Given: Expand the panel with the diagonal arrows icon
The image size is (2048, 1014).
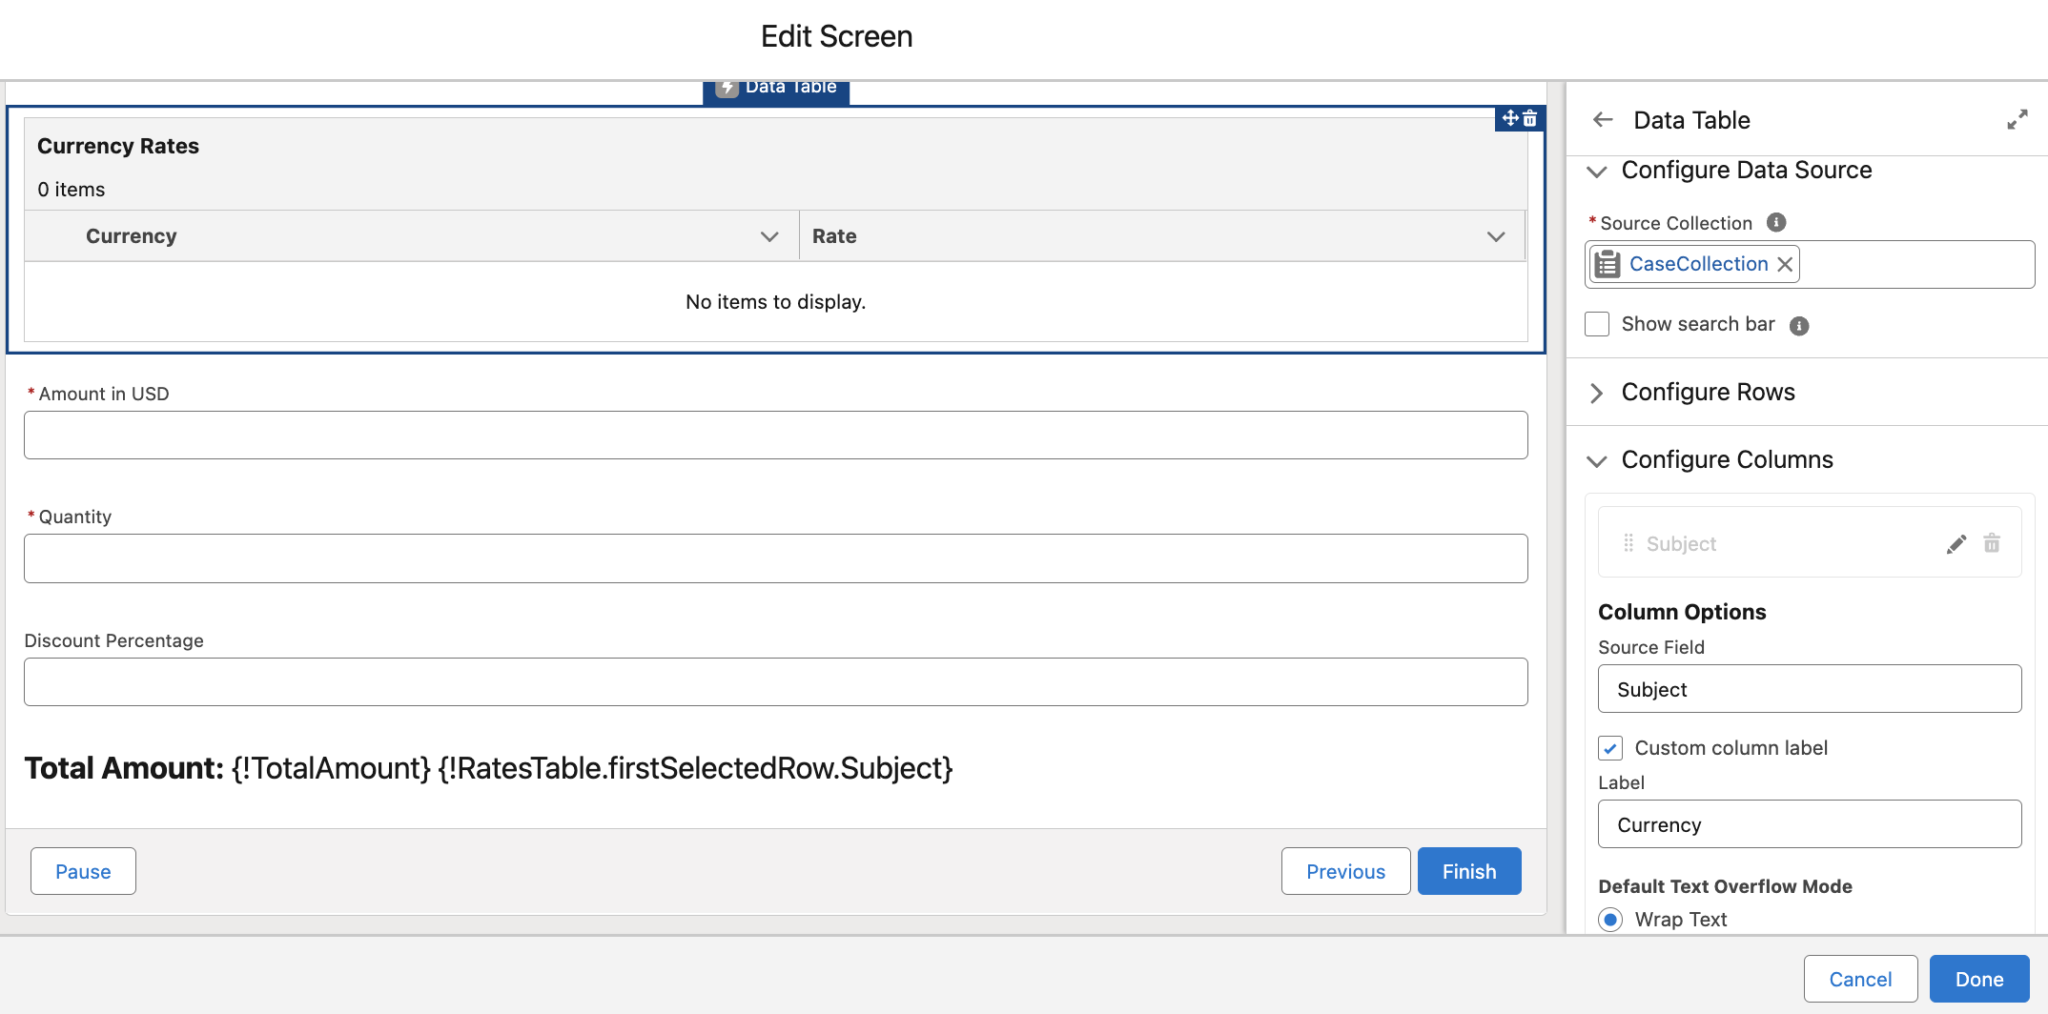Looking at the screenshot, I should click(2018, 119).
